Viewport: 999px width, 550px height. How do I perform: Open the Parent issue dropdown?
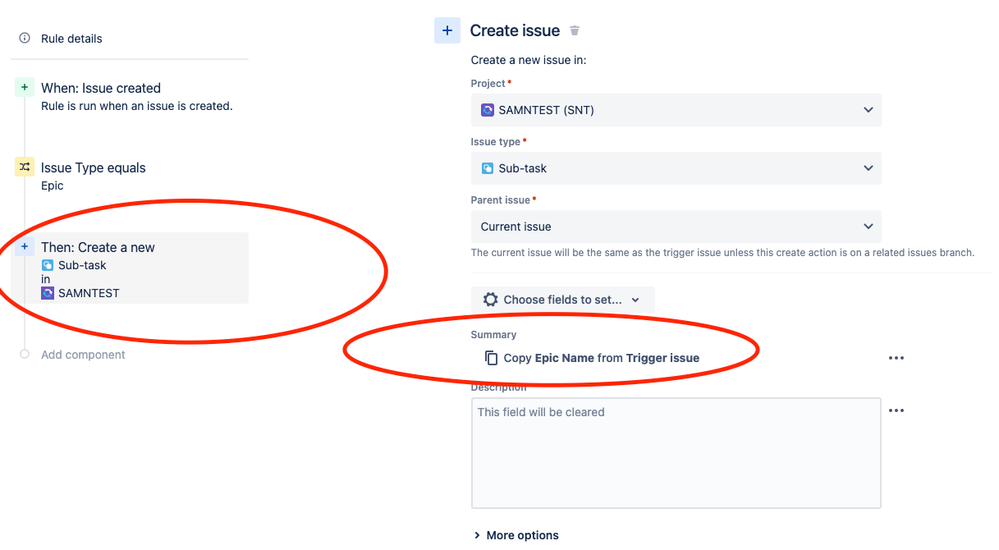[x=676, y=226]
